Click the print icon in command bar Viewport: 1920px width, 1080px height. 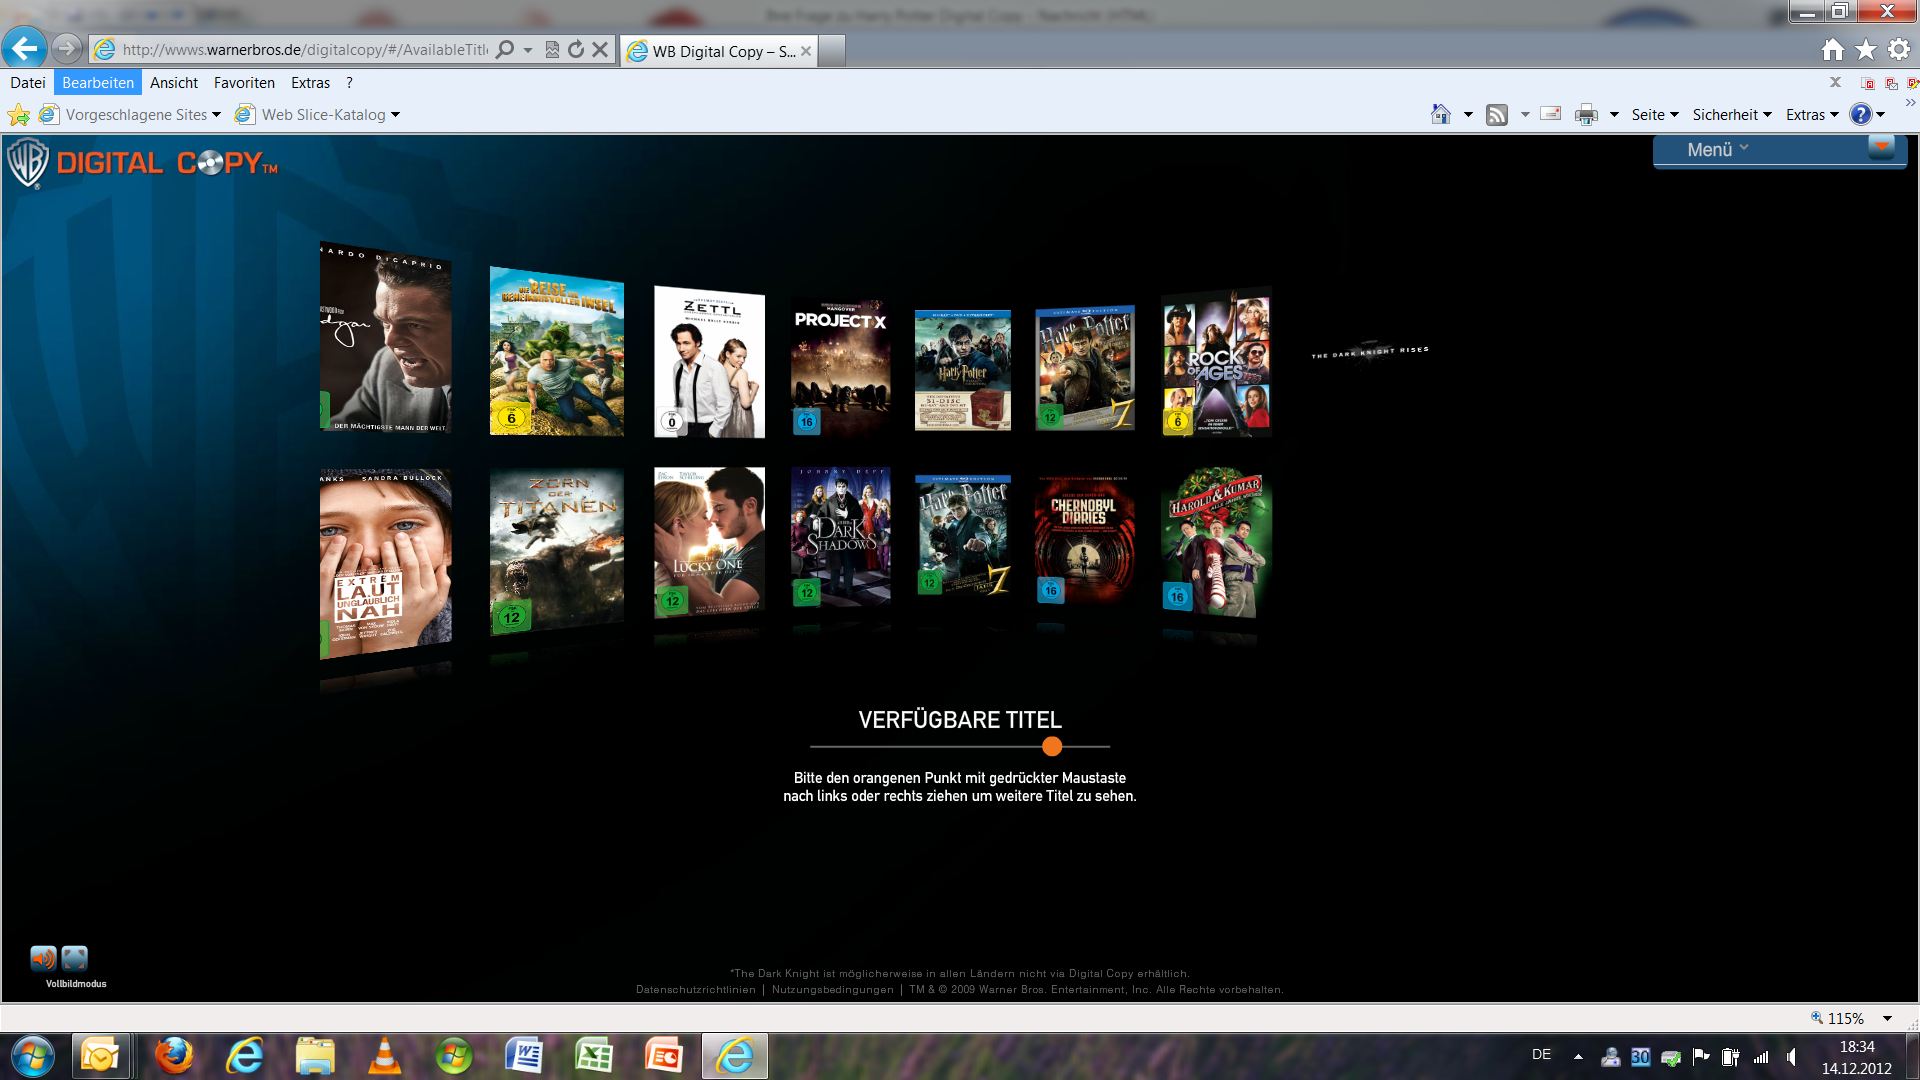point(1586,115)
